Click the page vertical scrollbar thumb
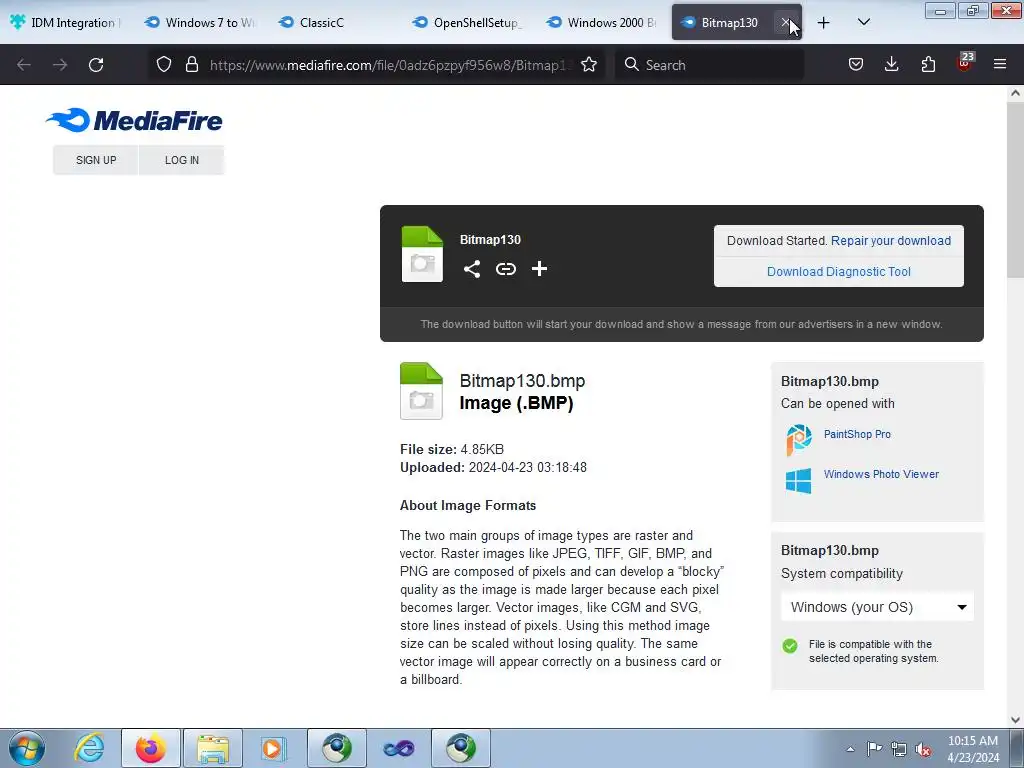The width and height of the screenshot is (1024, 768). click(x=1015, y=189)
